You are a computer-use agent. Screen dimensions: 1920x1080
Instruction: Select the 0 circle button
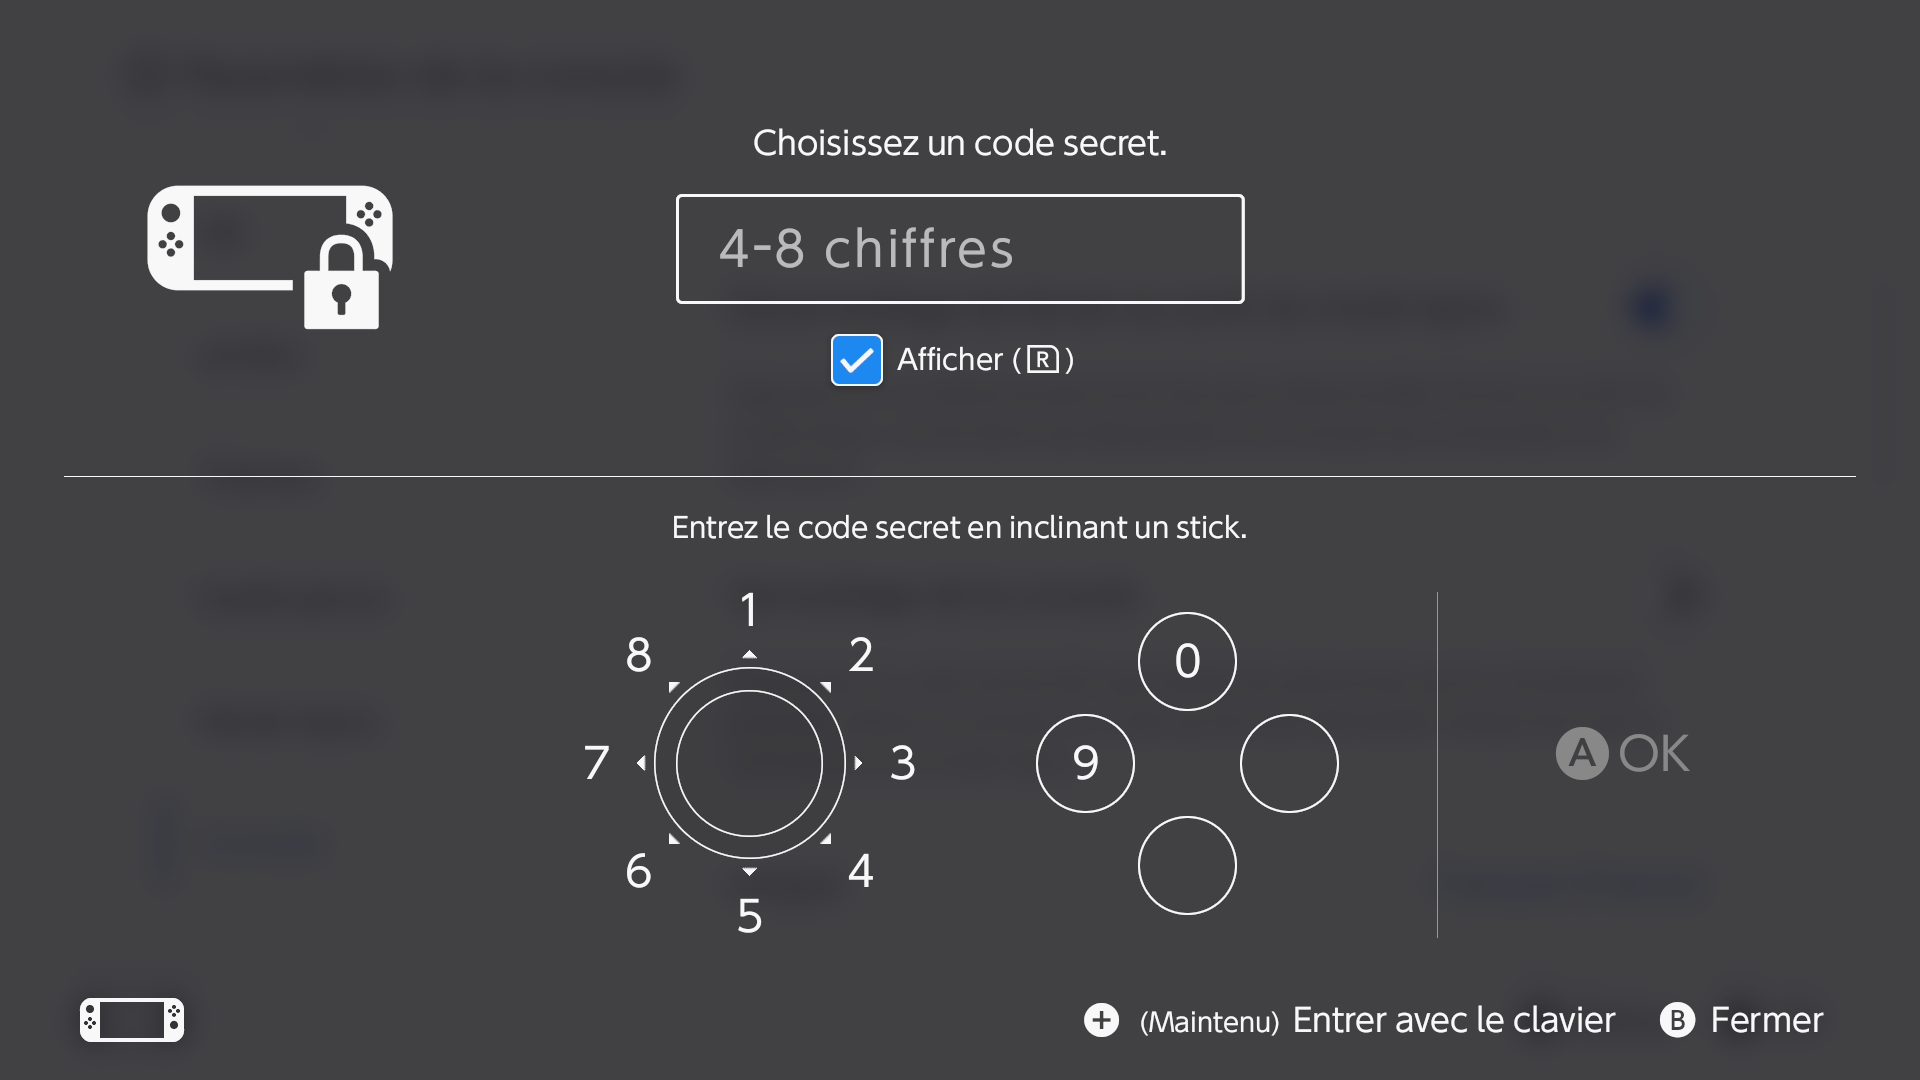[x=1187, y=661]
